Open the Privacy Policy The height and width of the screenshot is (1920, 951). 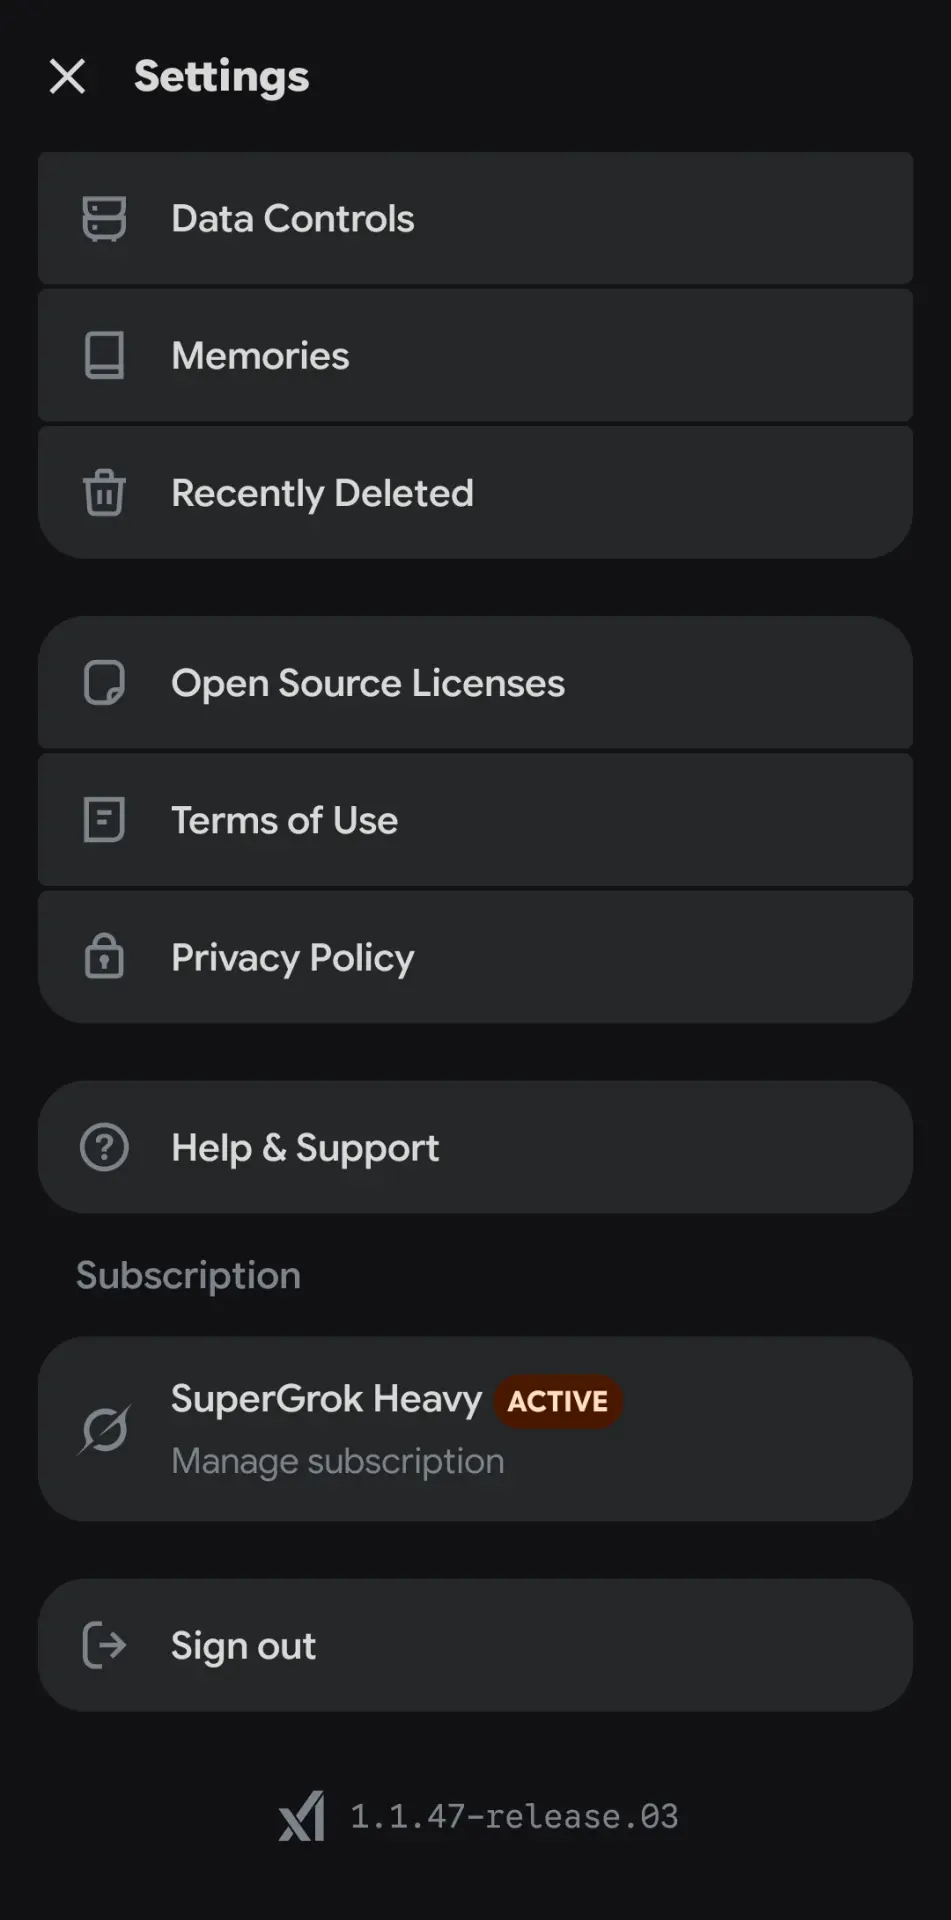click(475, 957)
